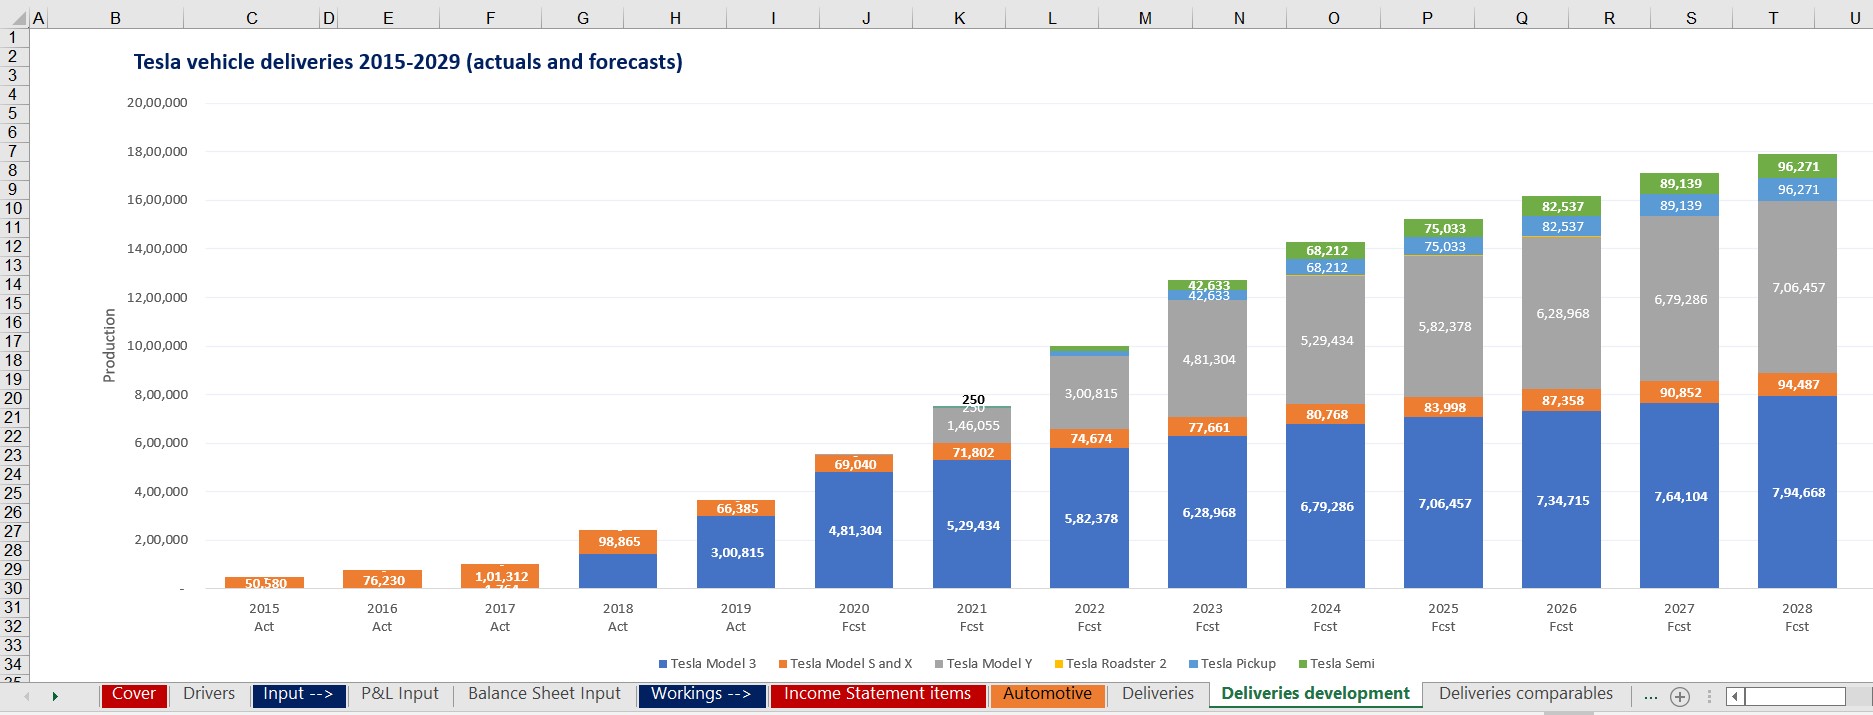This screenshot has width=1873, height=715.
Task: Click the Tesla Model Y legend swatch
Action: coord(939,664)
